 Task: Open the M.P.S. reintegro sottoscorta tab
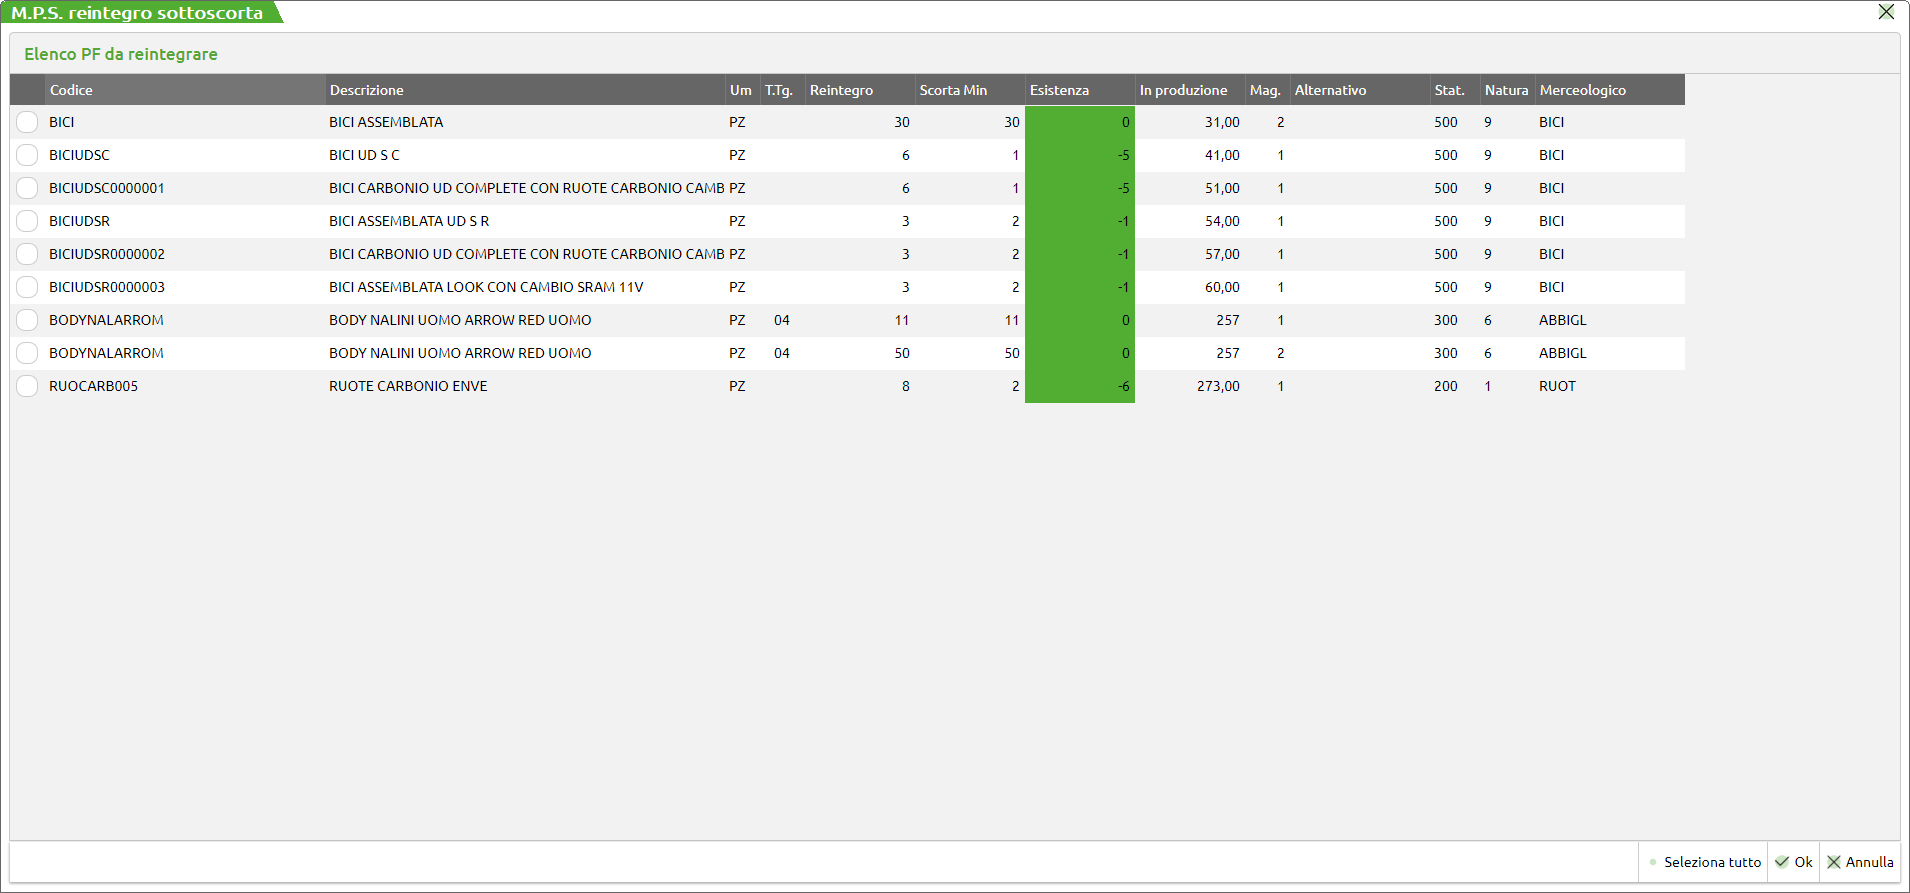[138, 13]
